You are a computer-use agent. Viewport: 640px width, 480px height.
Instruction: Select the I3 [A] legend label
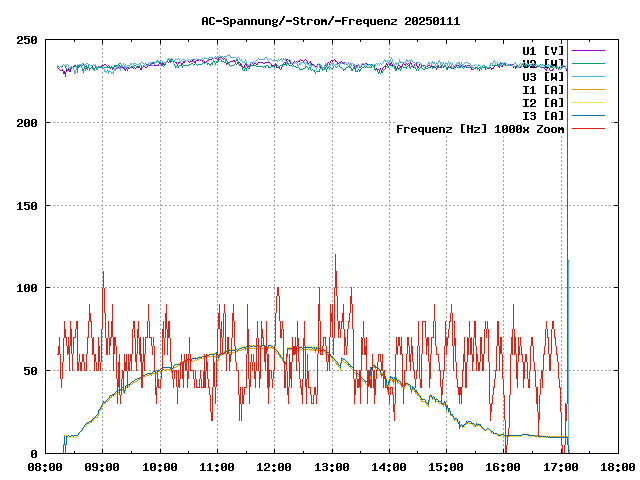(543, 115)
